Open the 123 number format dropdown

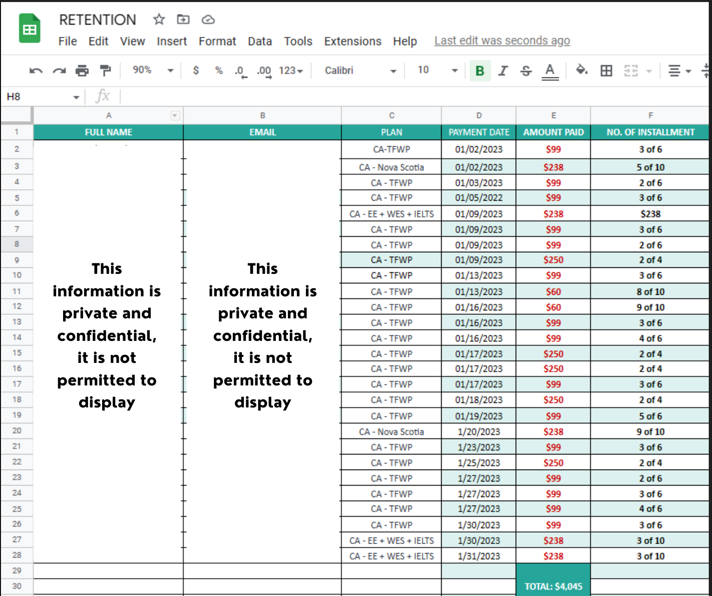pyautogui.click(x=291, y=71)
